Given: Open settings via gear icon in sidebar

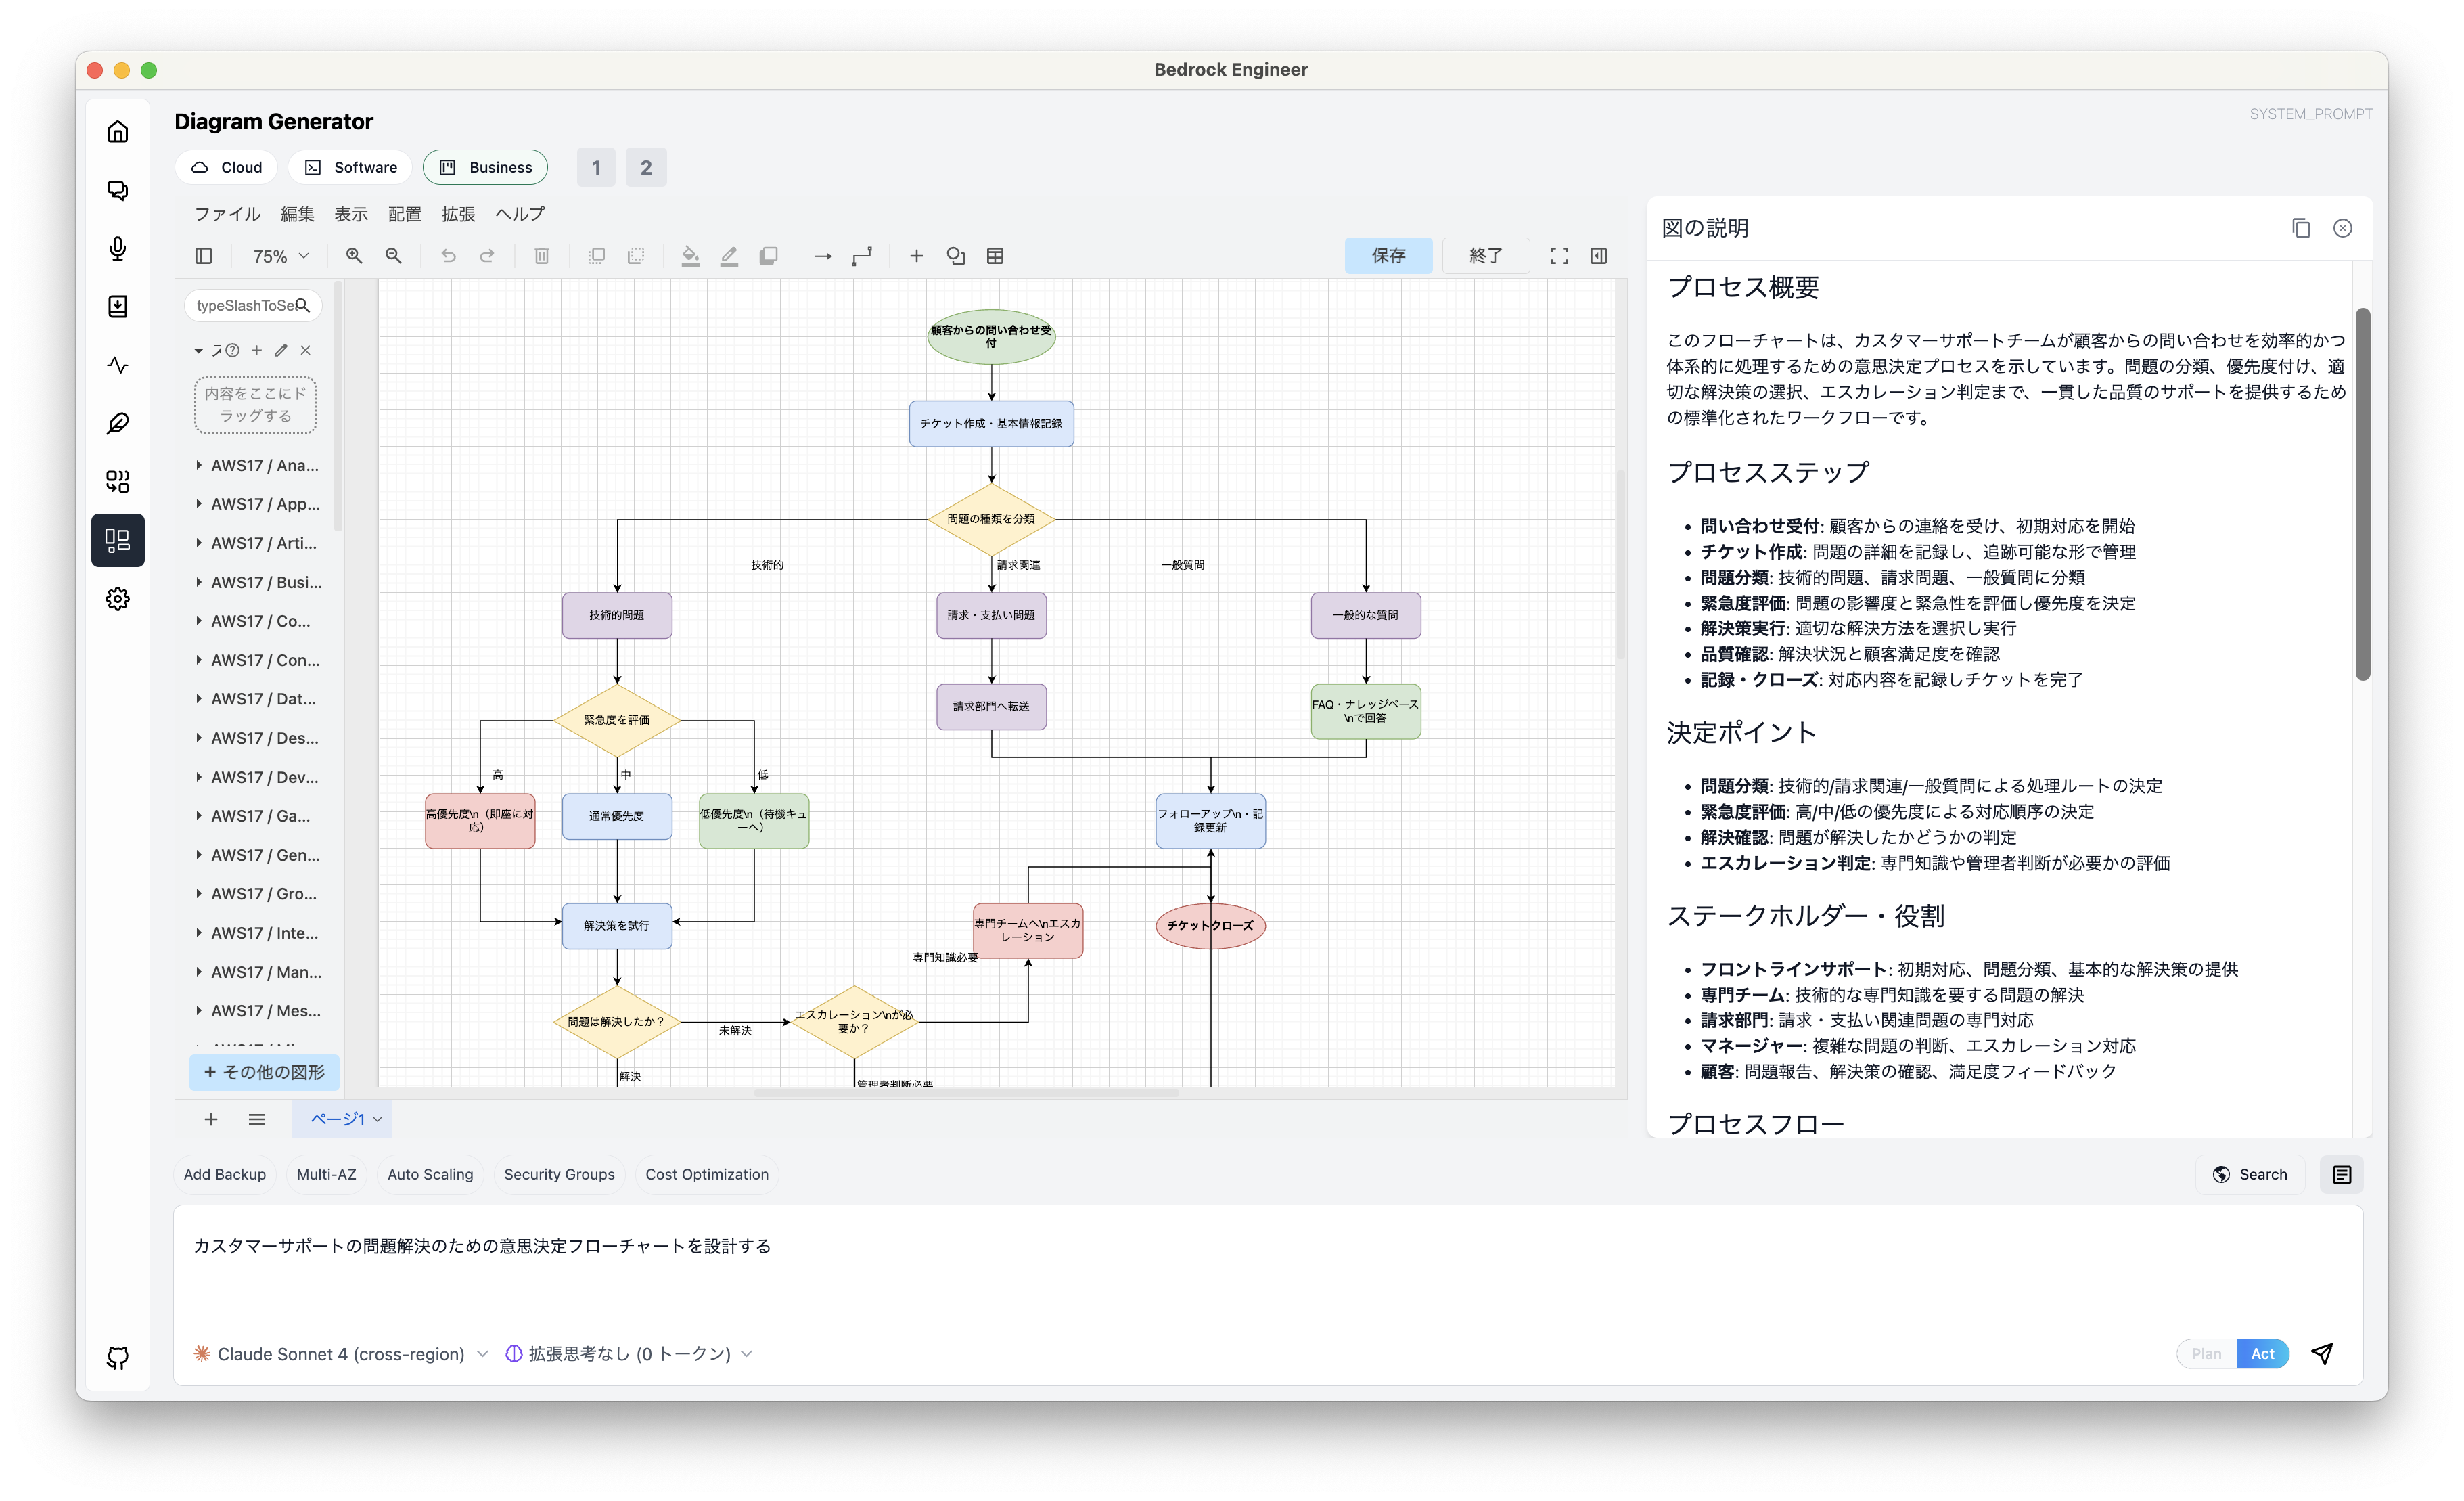Looking at the screenshot, I should 118,598.
